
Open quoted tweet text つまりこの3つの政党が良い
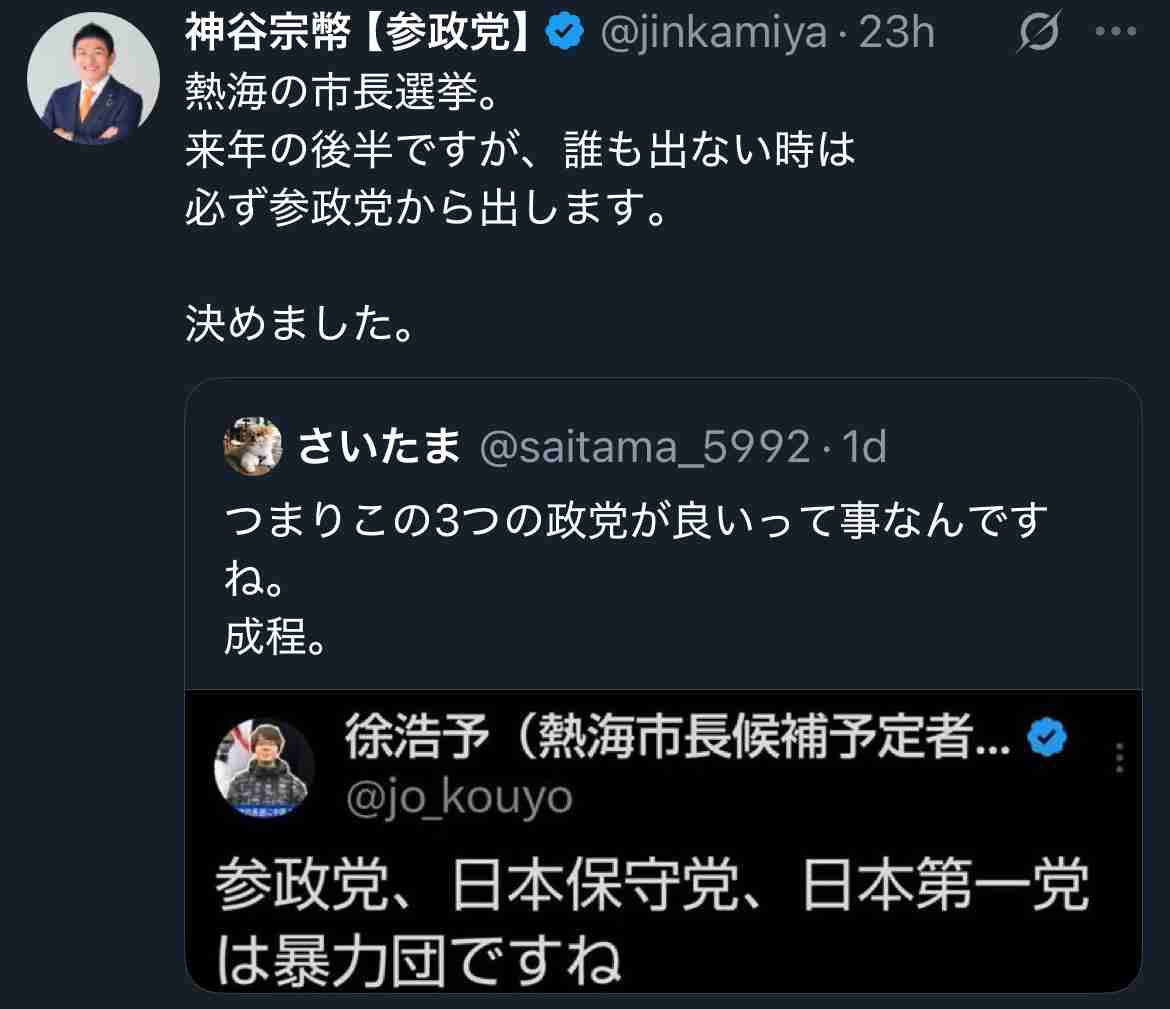pos(636,521)
